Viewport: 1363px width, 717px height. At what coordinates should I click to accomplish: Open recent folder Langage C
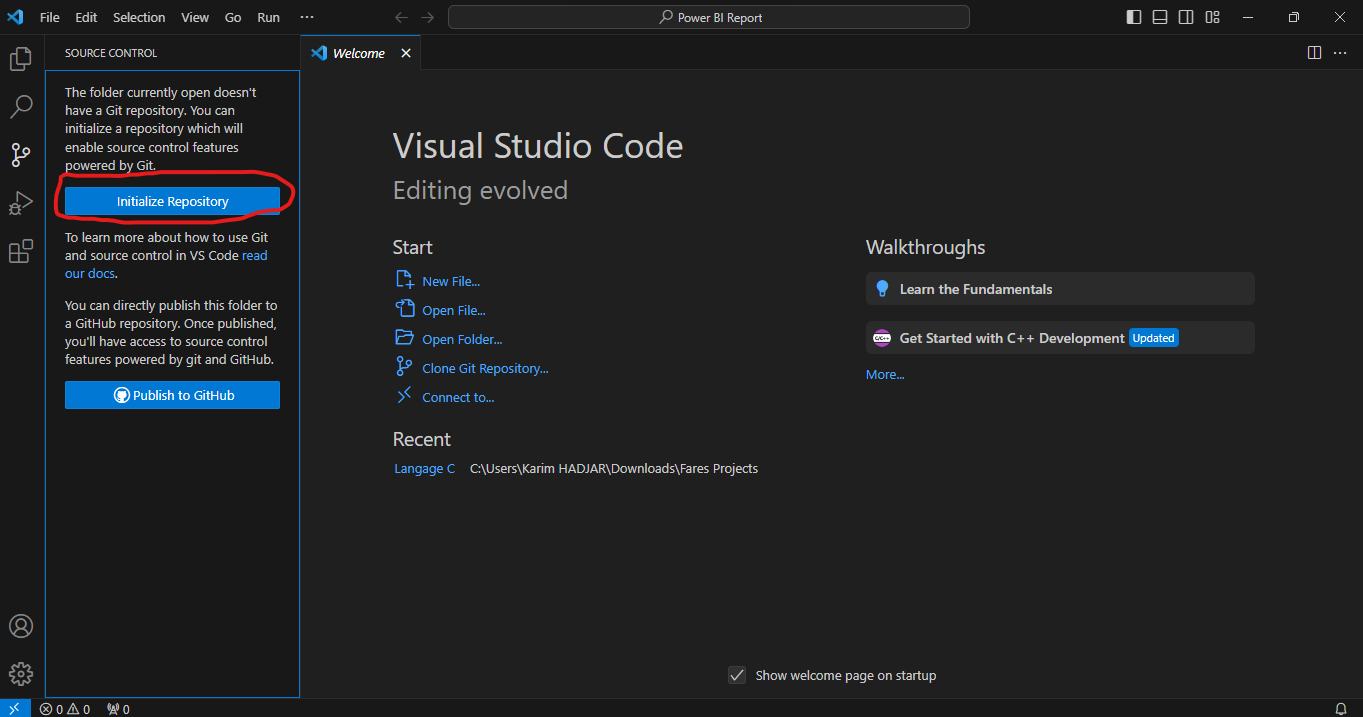(x=425, y=468)
